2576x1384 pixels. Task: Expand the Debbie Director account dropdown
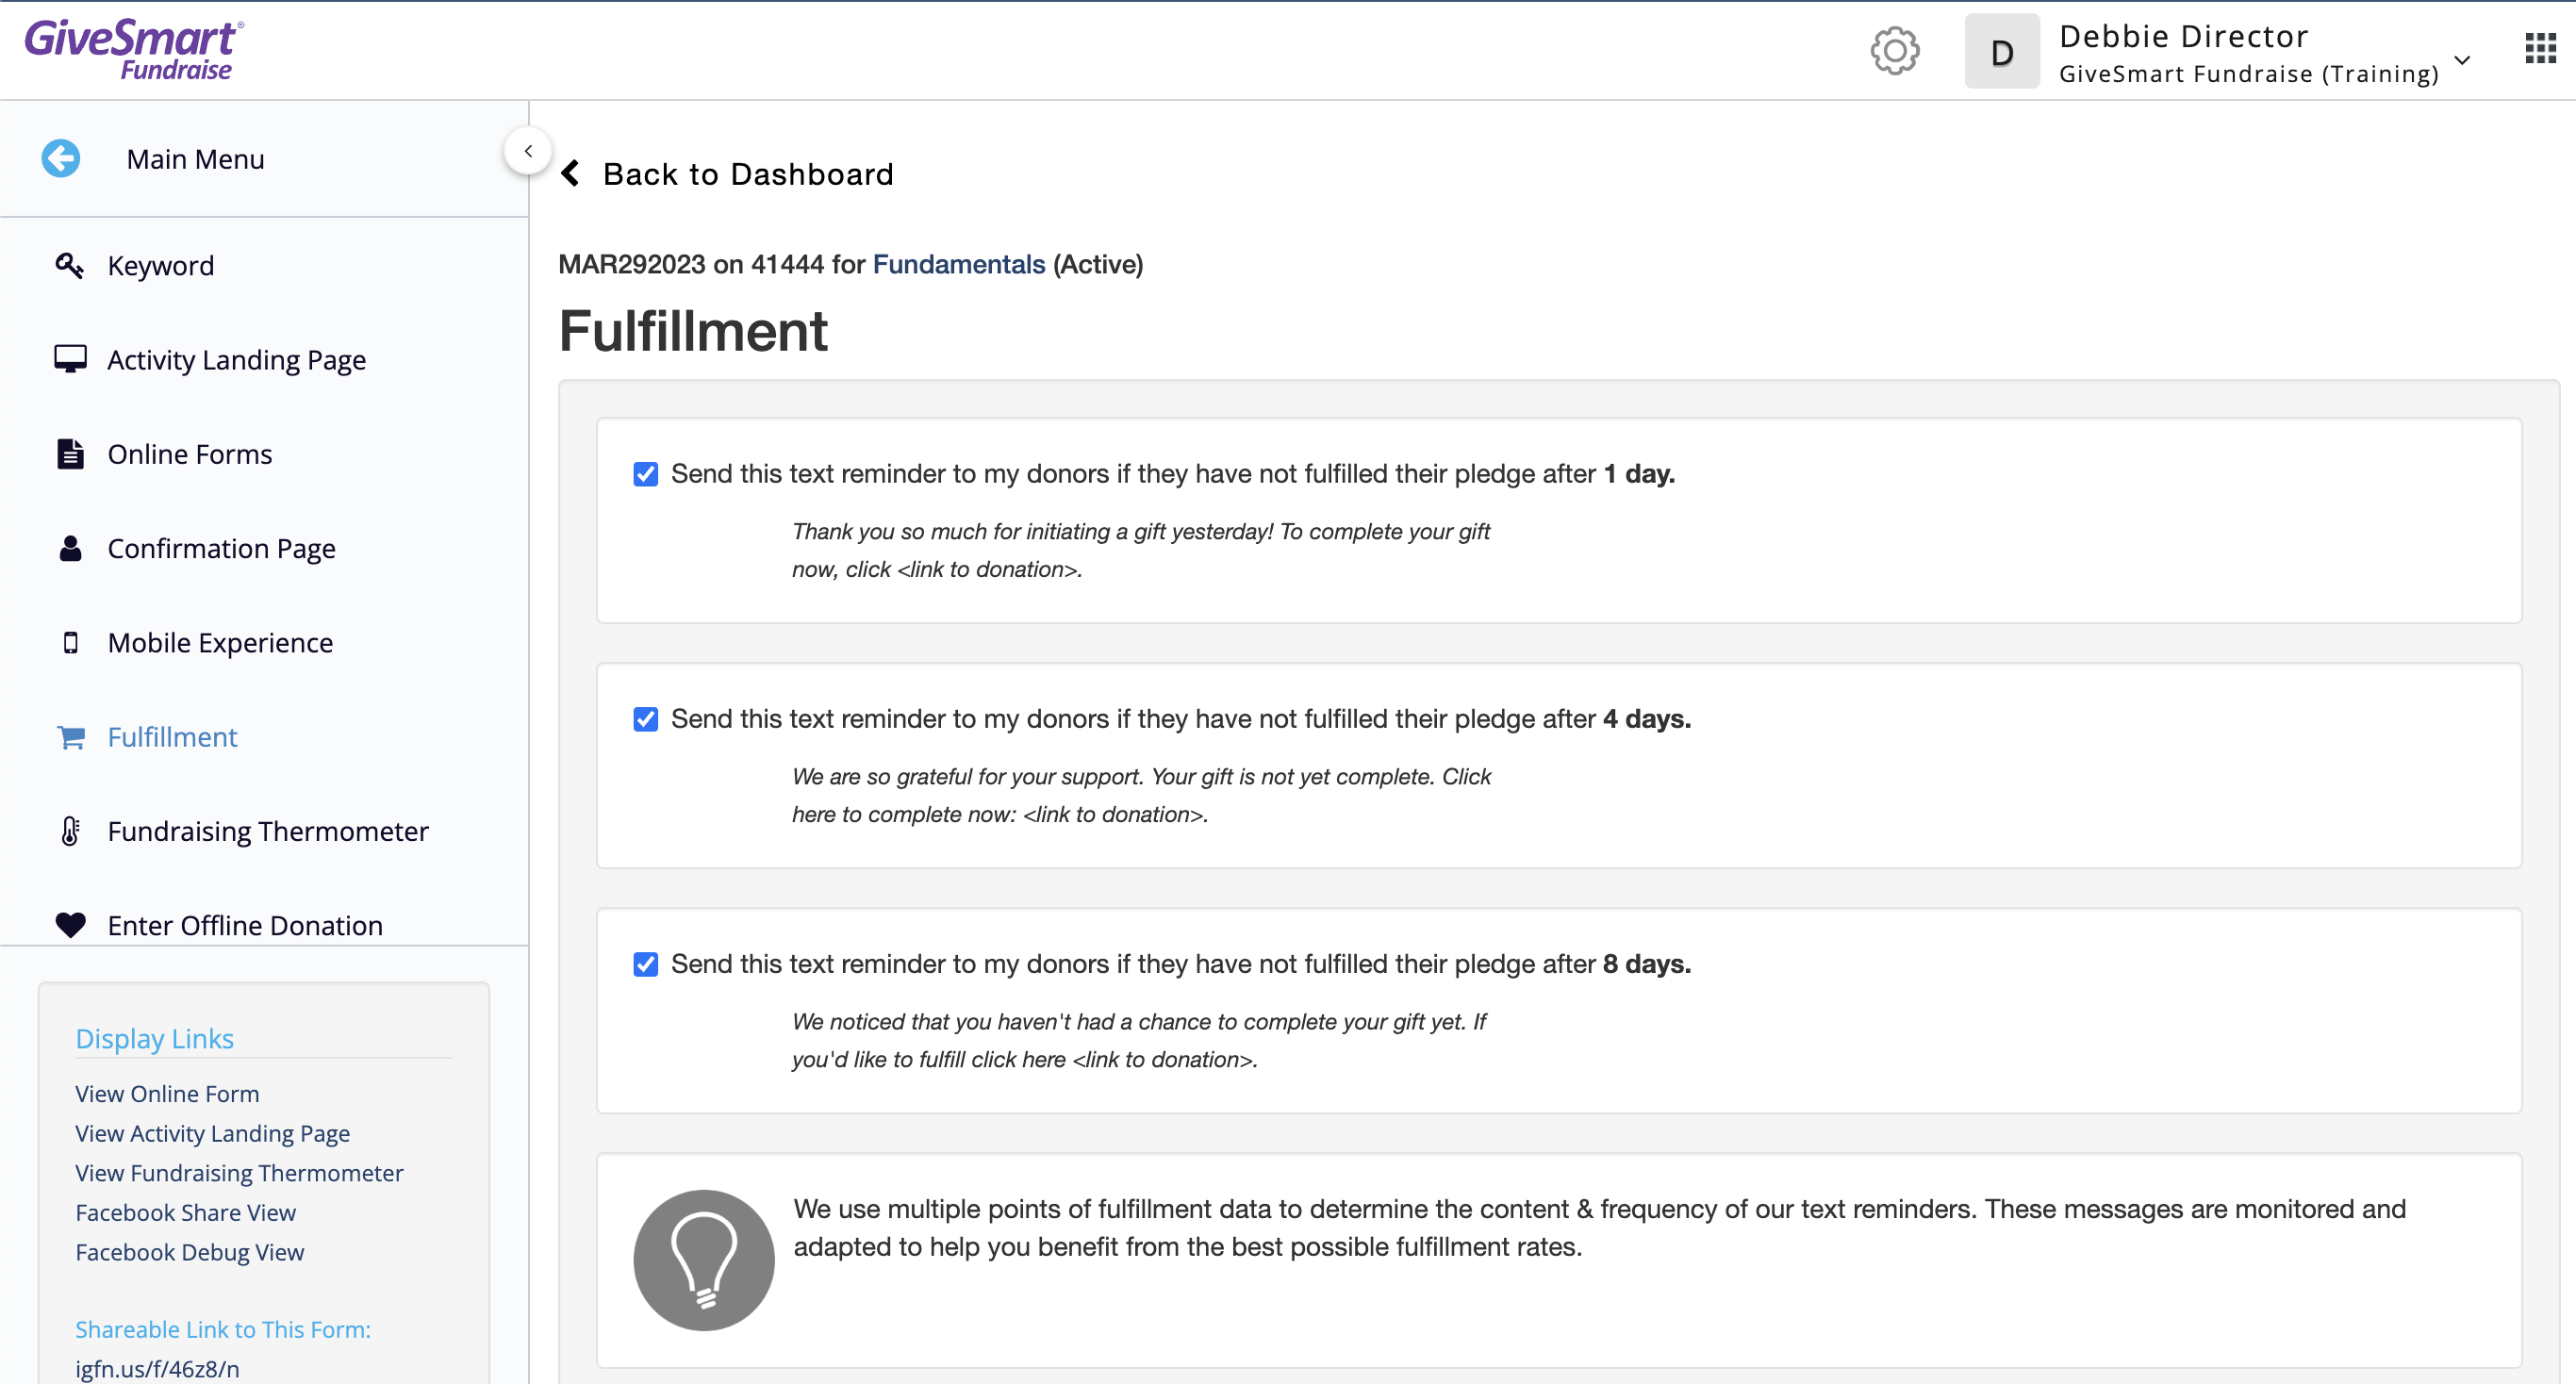(x=2462, y=60)
